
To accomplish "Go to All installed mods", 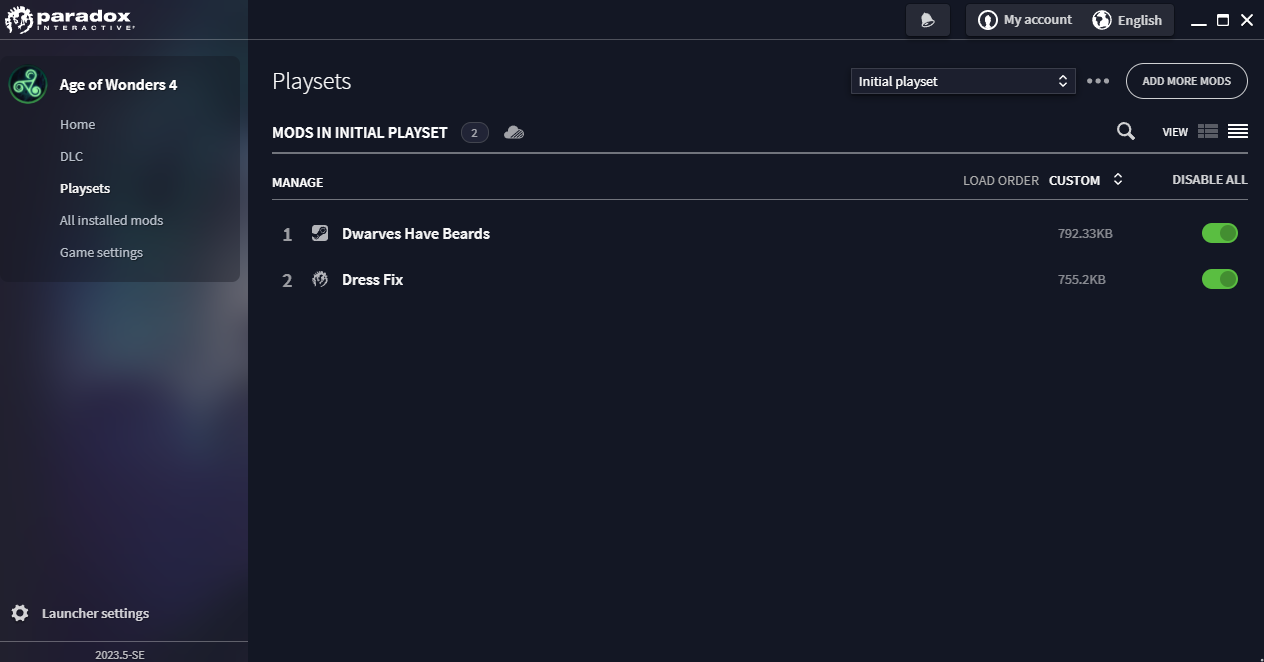I will (111, 220).
